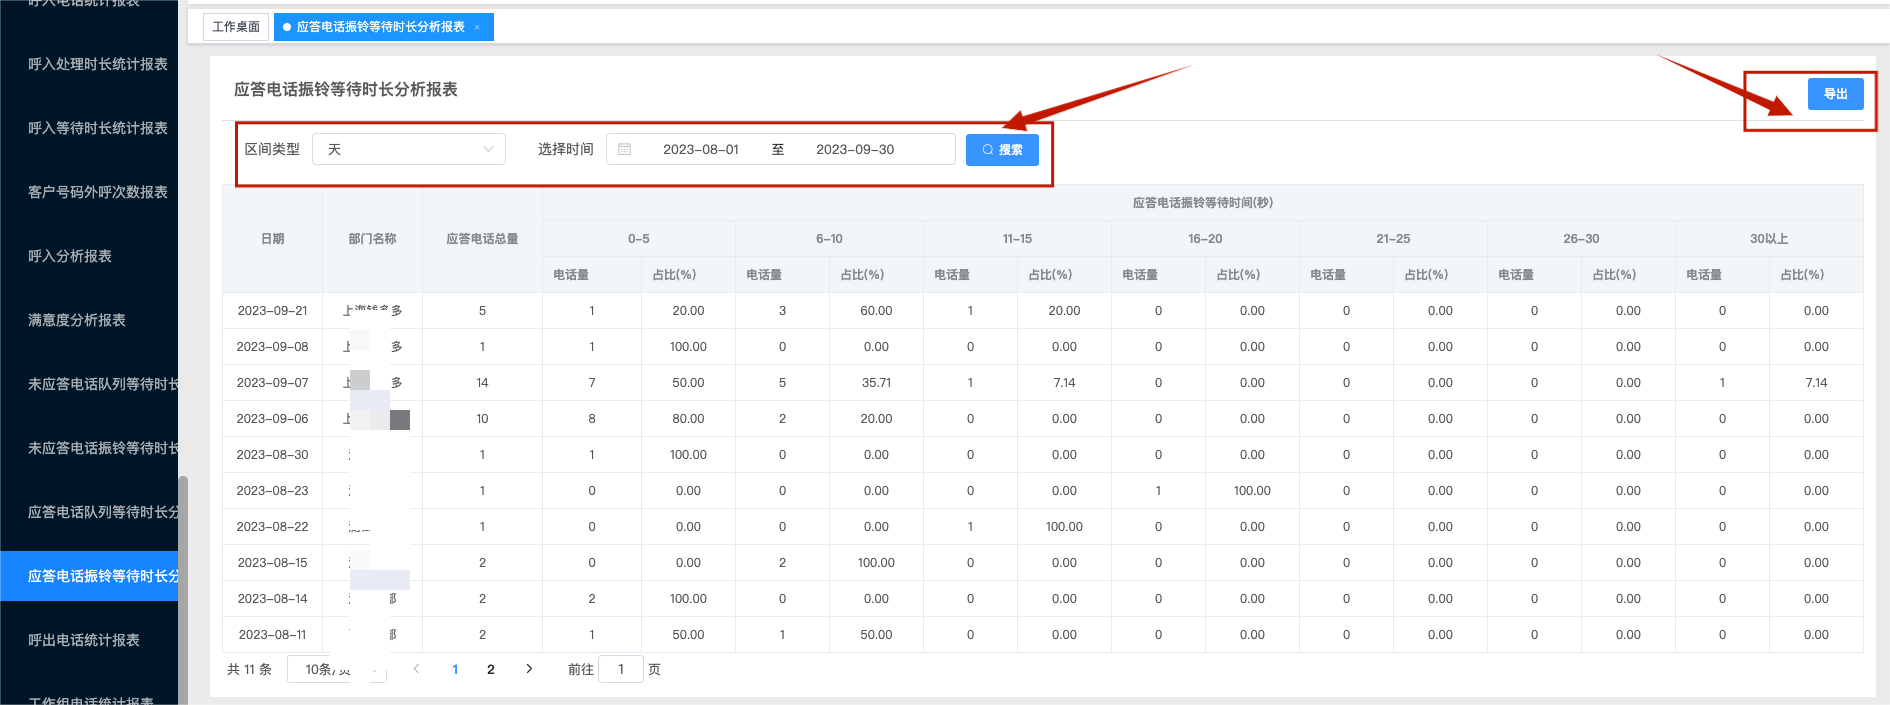
Task: Click date cell 2023-09-21
Action: tap(272, 311)
